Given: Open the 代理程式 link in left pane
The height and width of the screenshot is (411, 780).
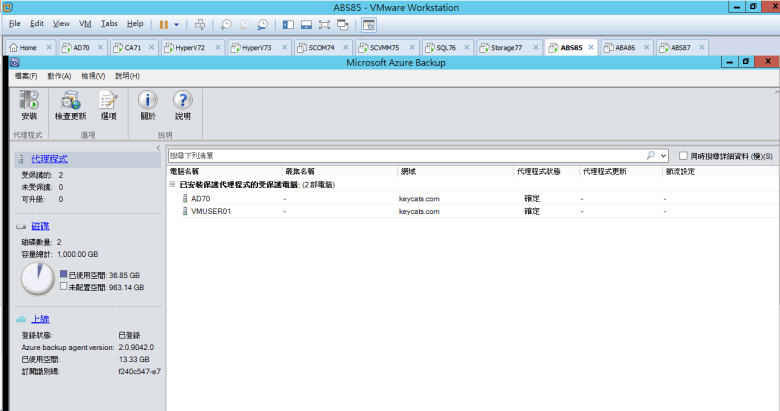Looking at the screenshot, I should point(49,159).
